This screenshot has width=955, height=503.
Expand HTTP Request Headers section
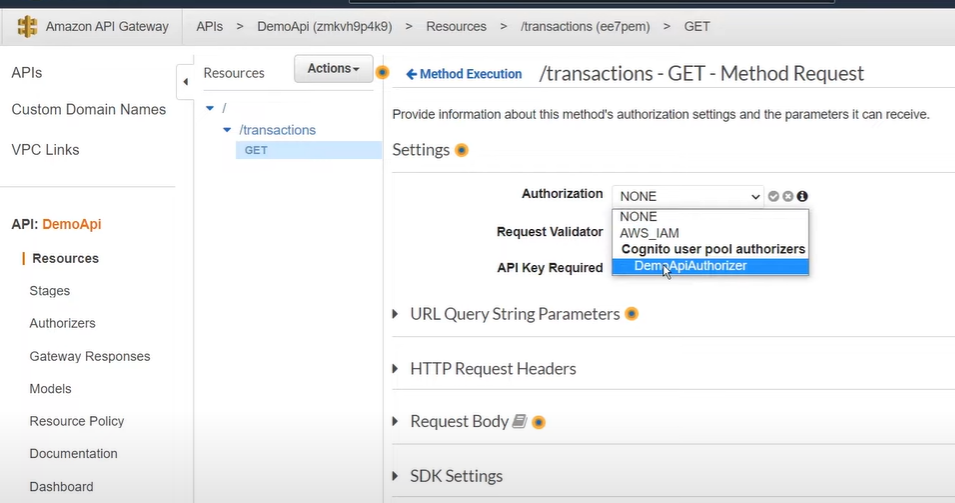(x=395, y=368)
